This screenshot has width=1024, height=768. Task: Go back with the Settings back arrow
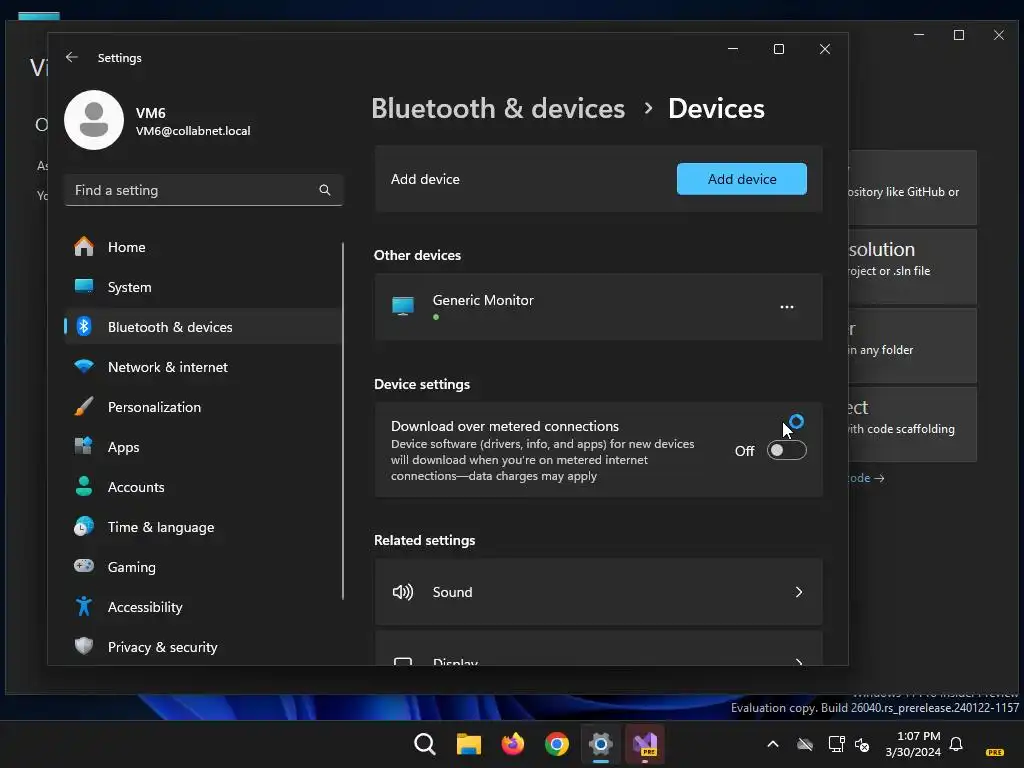(72, 57)
